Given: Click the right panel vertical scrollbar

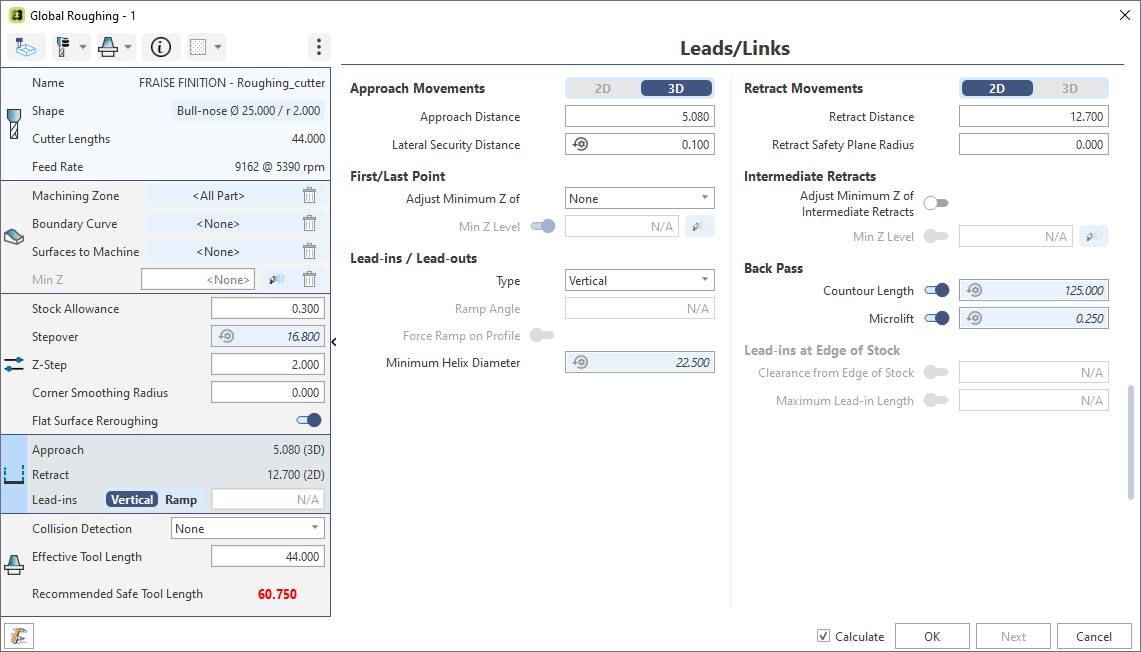Looking at the screenshot, I should tap(1130, 442).
